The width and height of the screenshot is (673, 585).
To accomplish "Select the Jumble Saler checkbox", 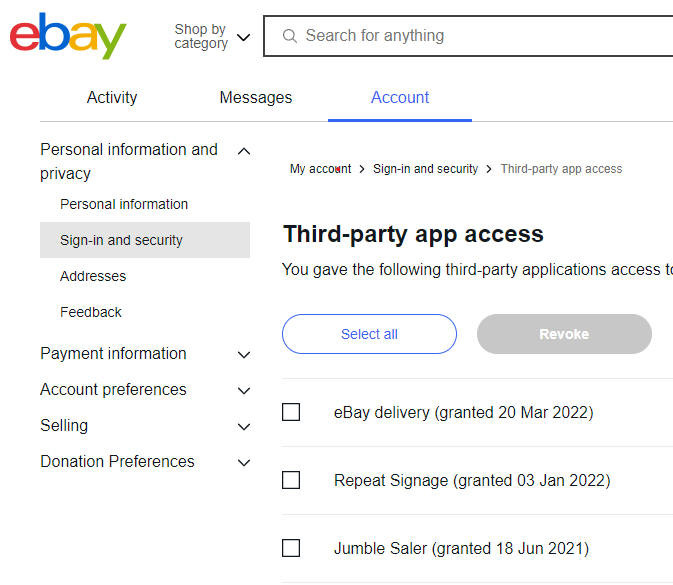I will (x=291, y=548).
